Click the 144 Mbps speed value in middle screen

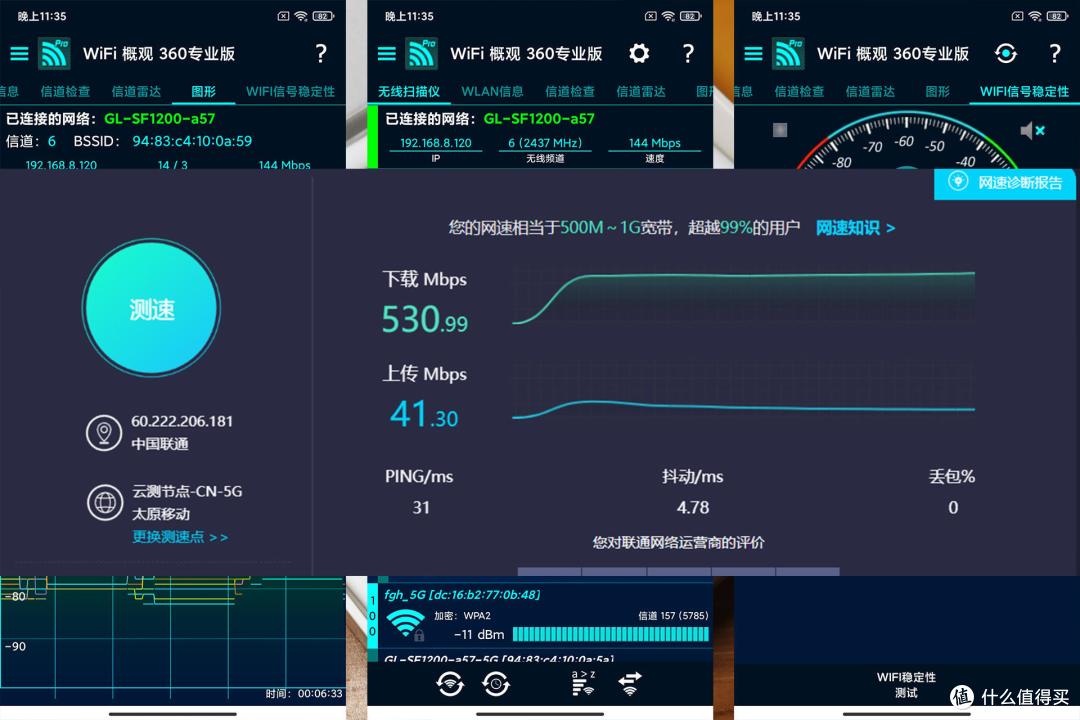point(654,143)
